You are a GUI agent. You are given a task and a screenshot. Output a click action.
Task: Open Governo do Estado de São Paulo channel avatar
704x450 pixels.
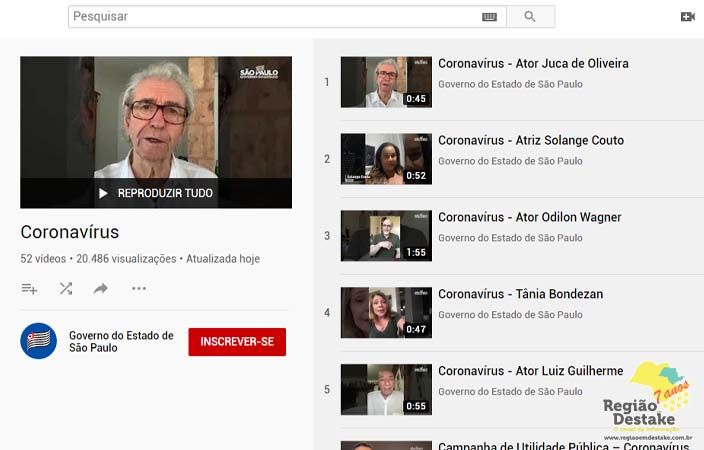39,341
